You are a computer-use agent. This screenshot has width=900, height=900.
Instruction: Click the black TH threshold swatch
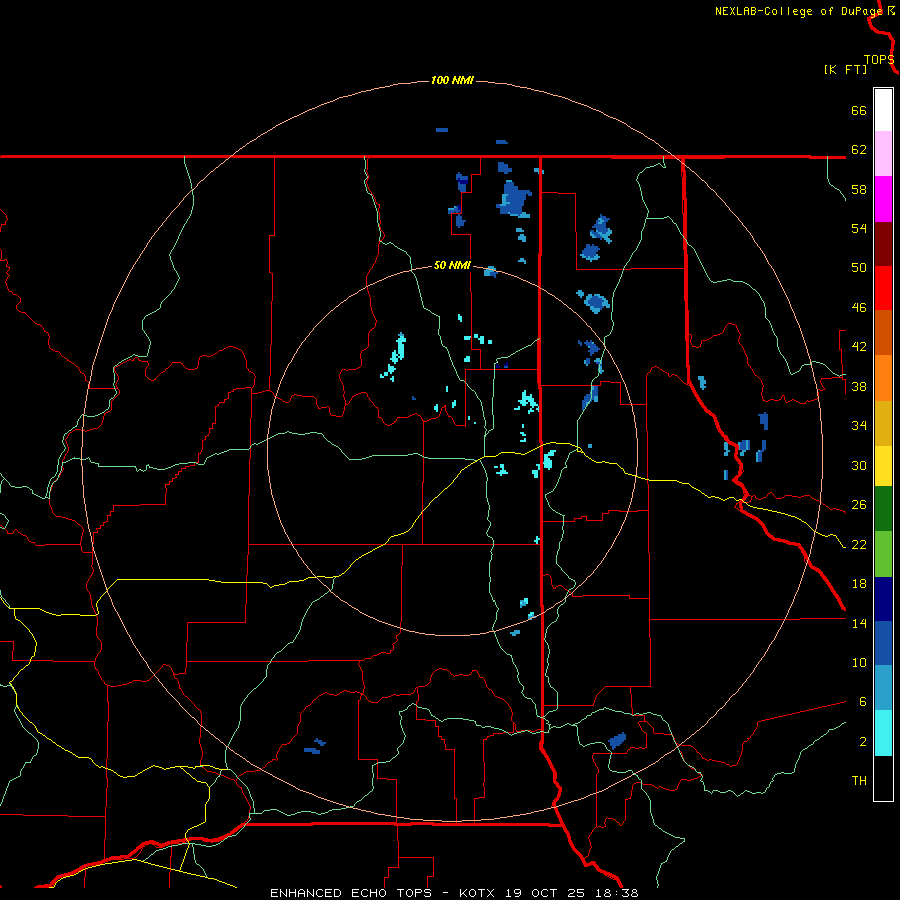click(883, 778)
